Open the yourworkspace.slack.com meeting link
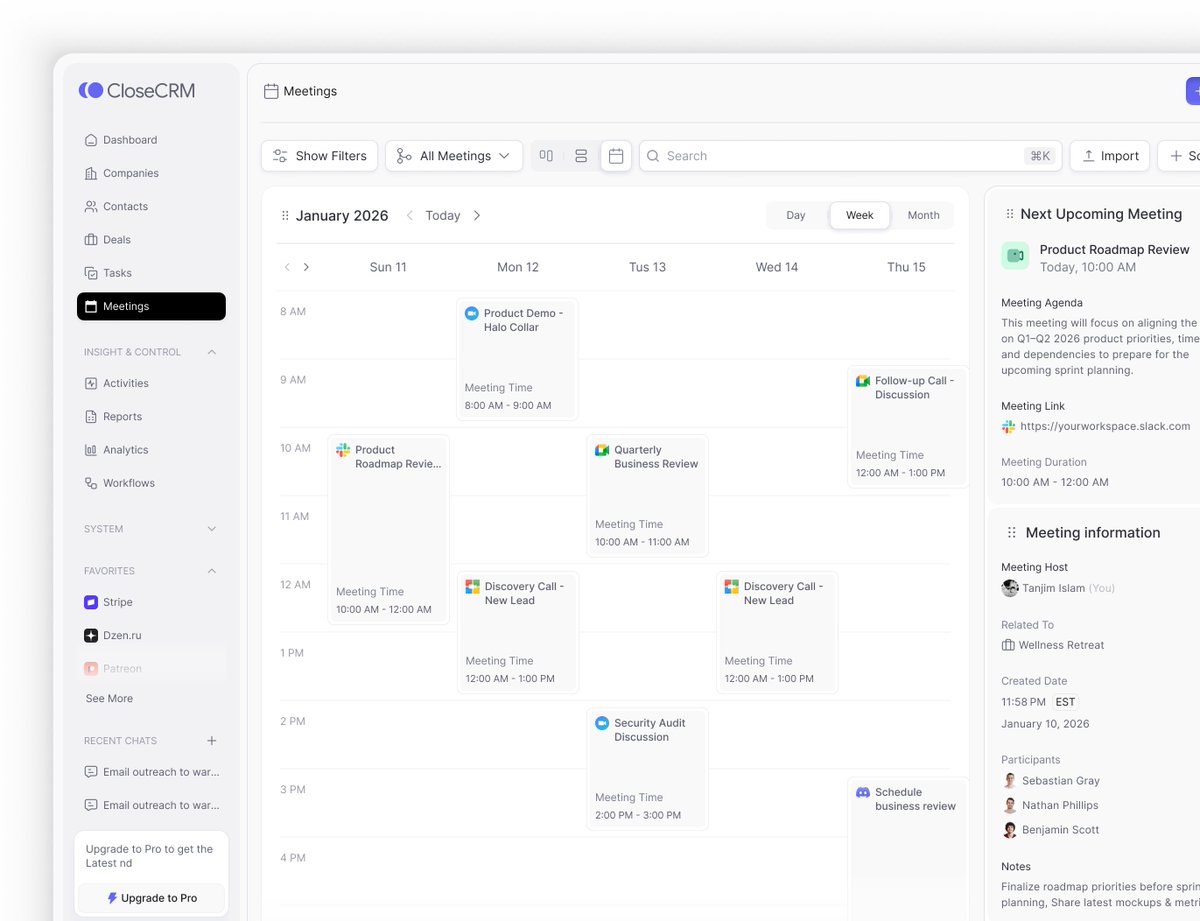The image size is (1200, 921). (1105, 426)
